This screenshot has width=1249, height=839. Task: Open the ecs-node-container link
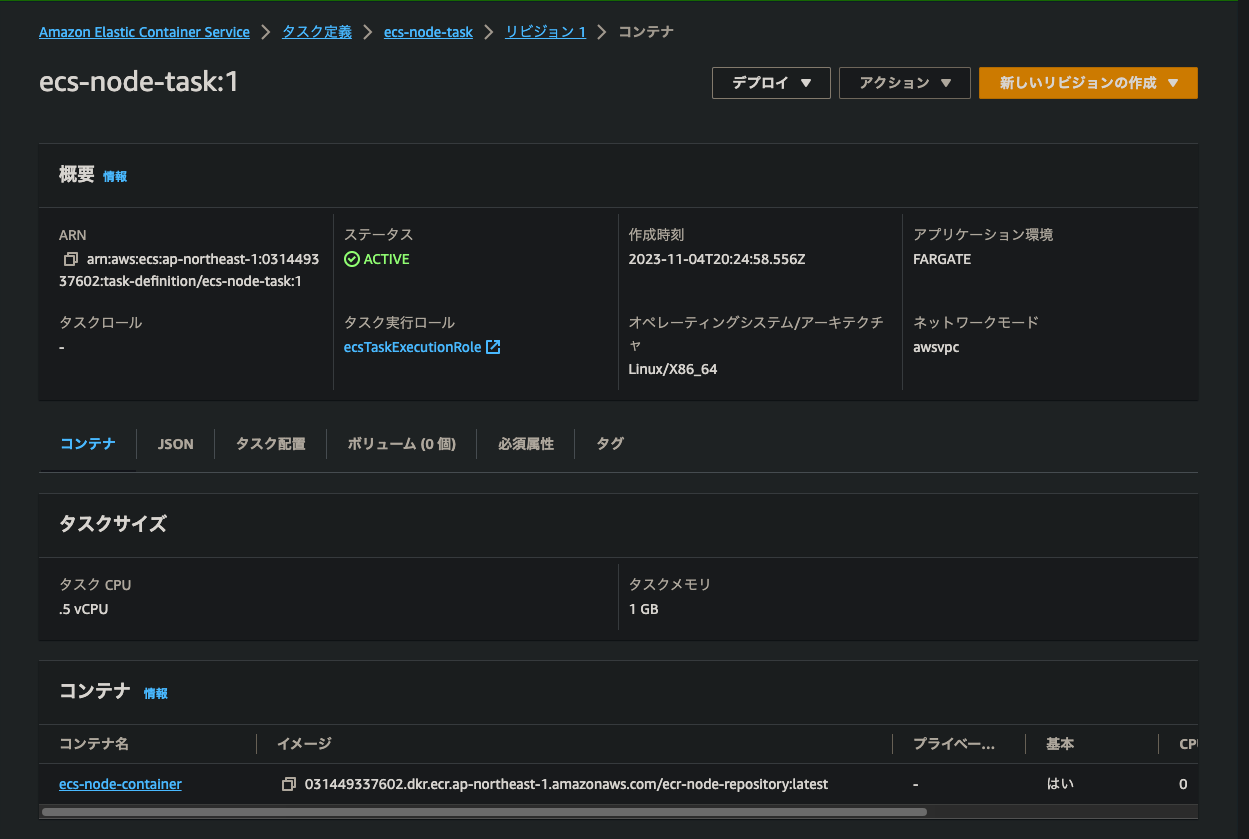click(120, 784)
